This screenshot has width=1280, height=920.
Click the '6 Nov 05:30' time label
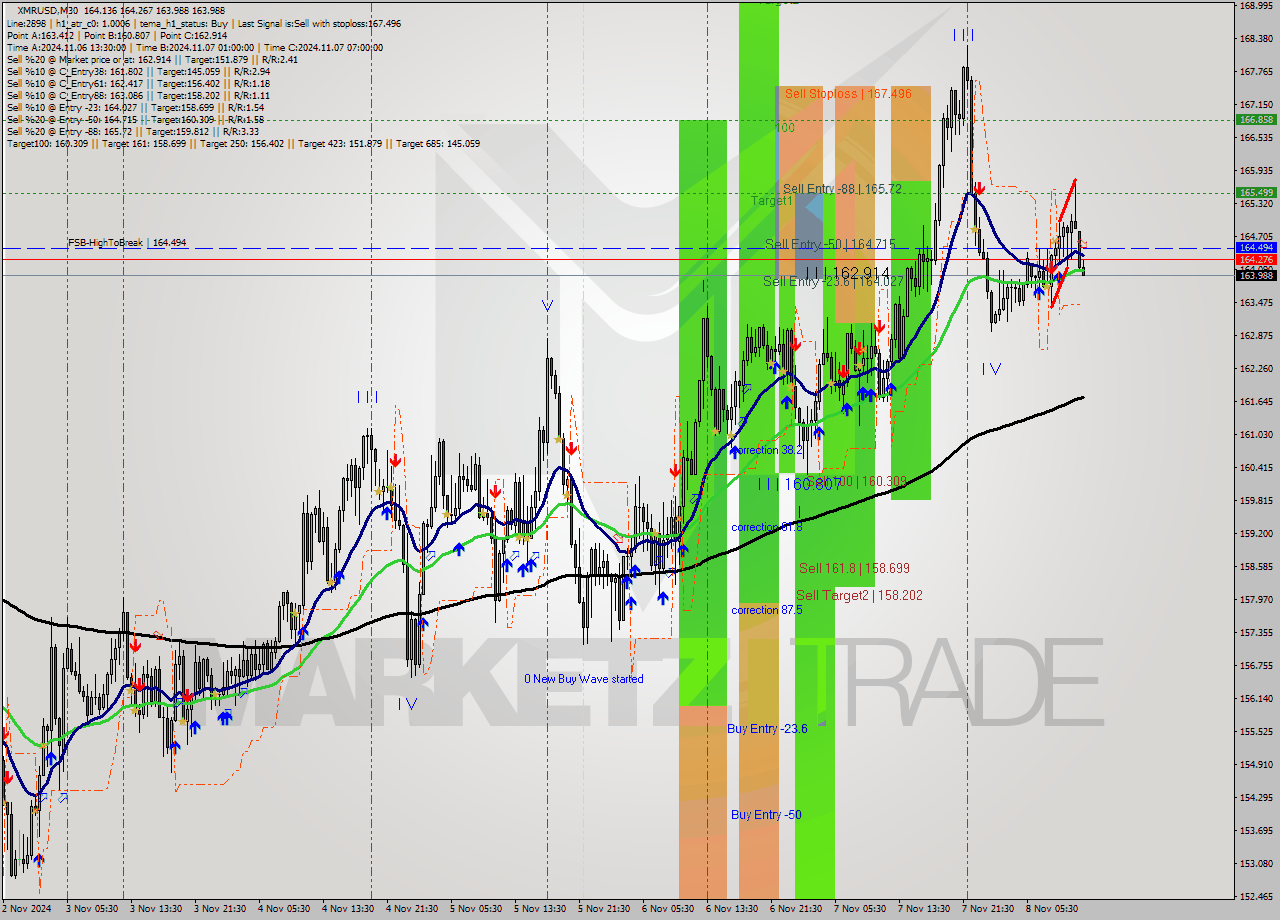point(668,909)
